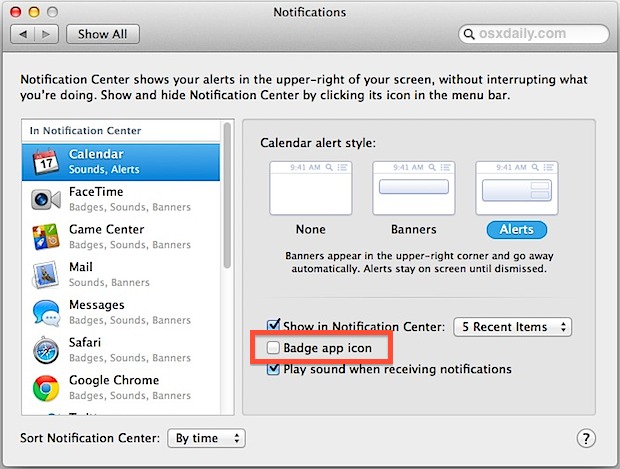
Task: Click 'Sounds, Alerts' under Calendar
Action: click(x=104, y=169)
